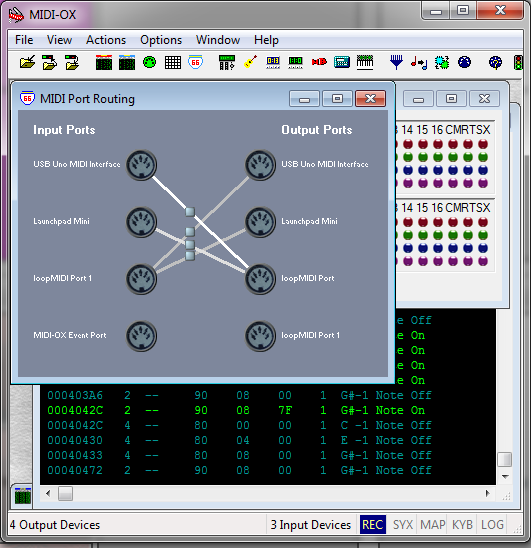The image size is (531, 548).
Task: Open the Options menu
Action: [161, 40]
